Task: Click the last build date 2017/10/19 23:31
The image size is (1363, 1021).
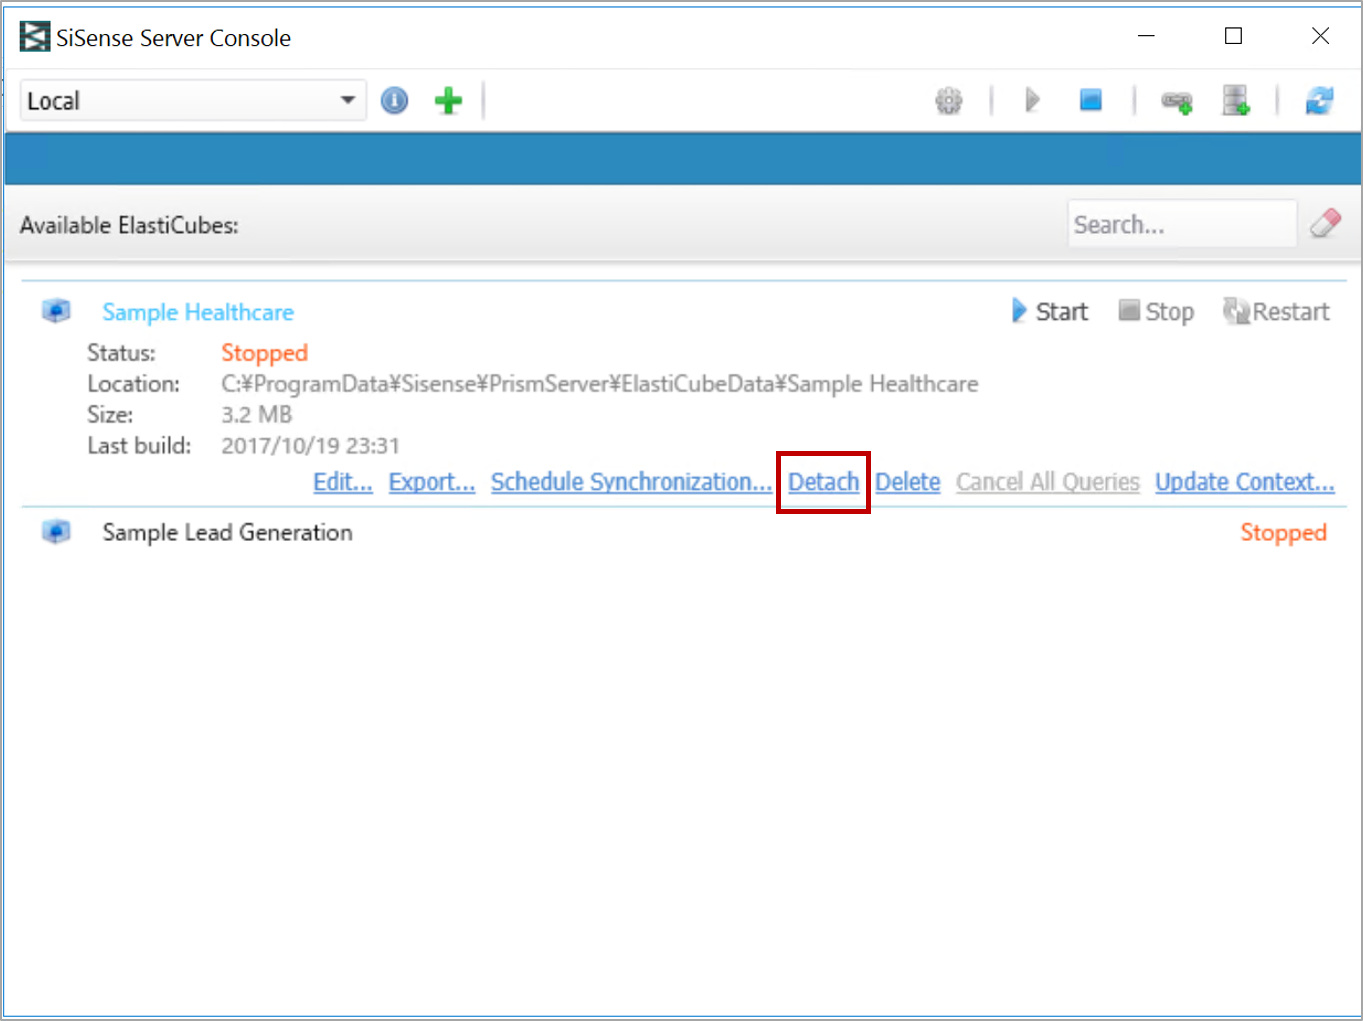Action: [x=310, y=445]
